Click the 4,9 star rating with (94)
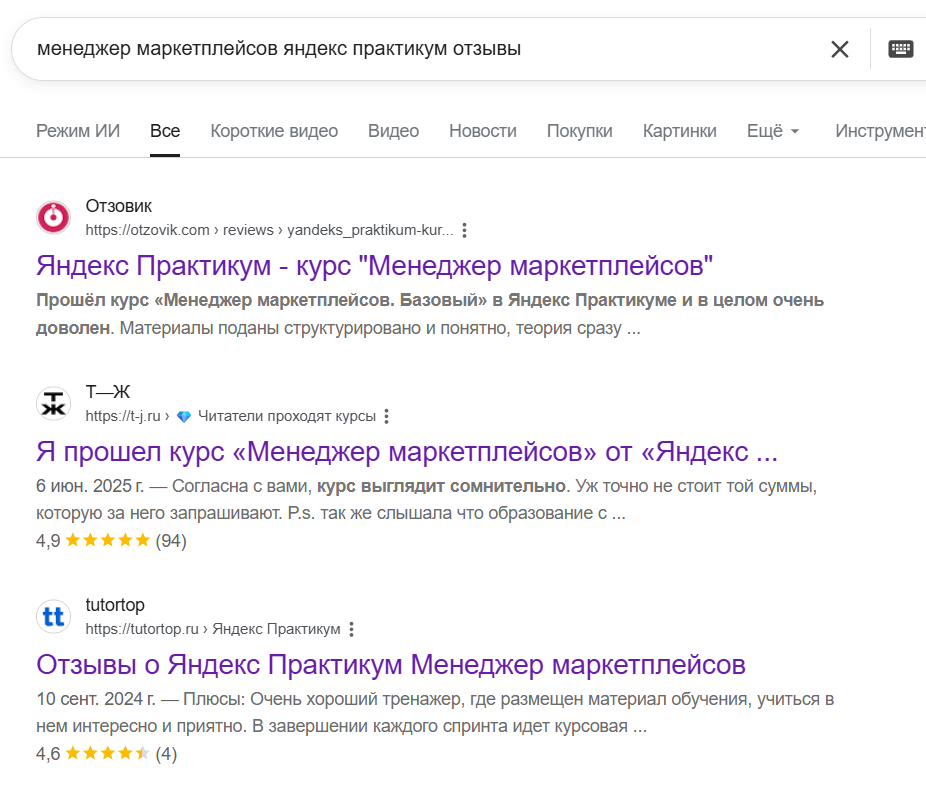 111,541
